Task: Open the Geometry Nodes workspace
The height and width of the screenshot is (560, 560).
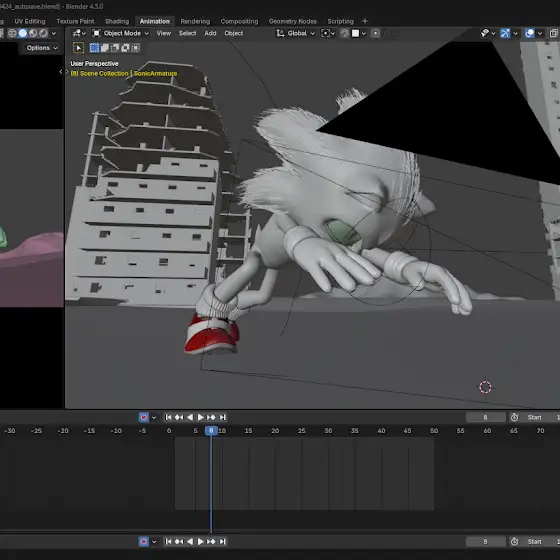Action: click(293, 21)
